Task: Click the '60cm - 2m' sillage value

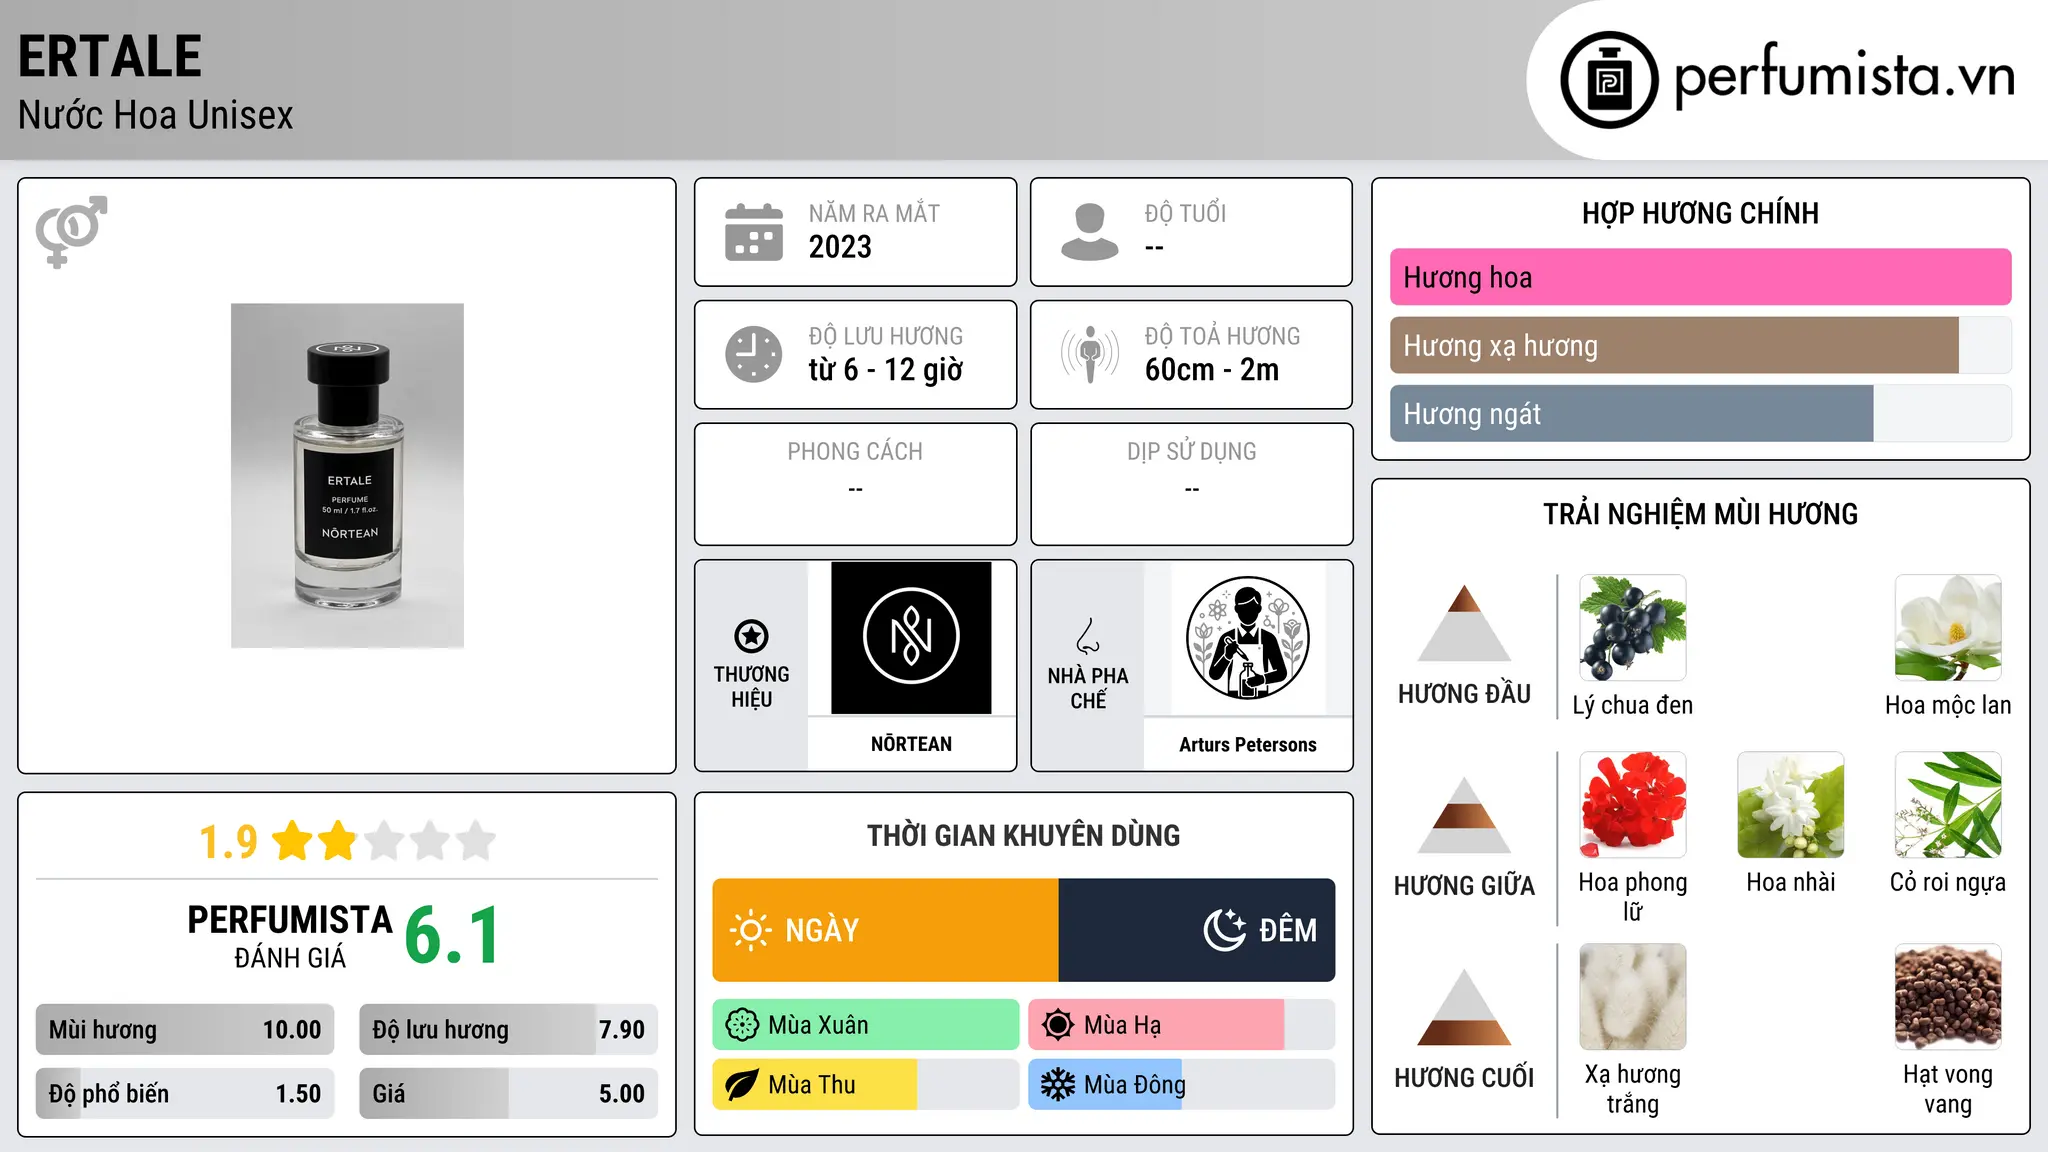Action: pyautogui.click(x=1212, y=370)
